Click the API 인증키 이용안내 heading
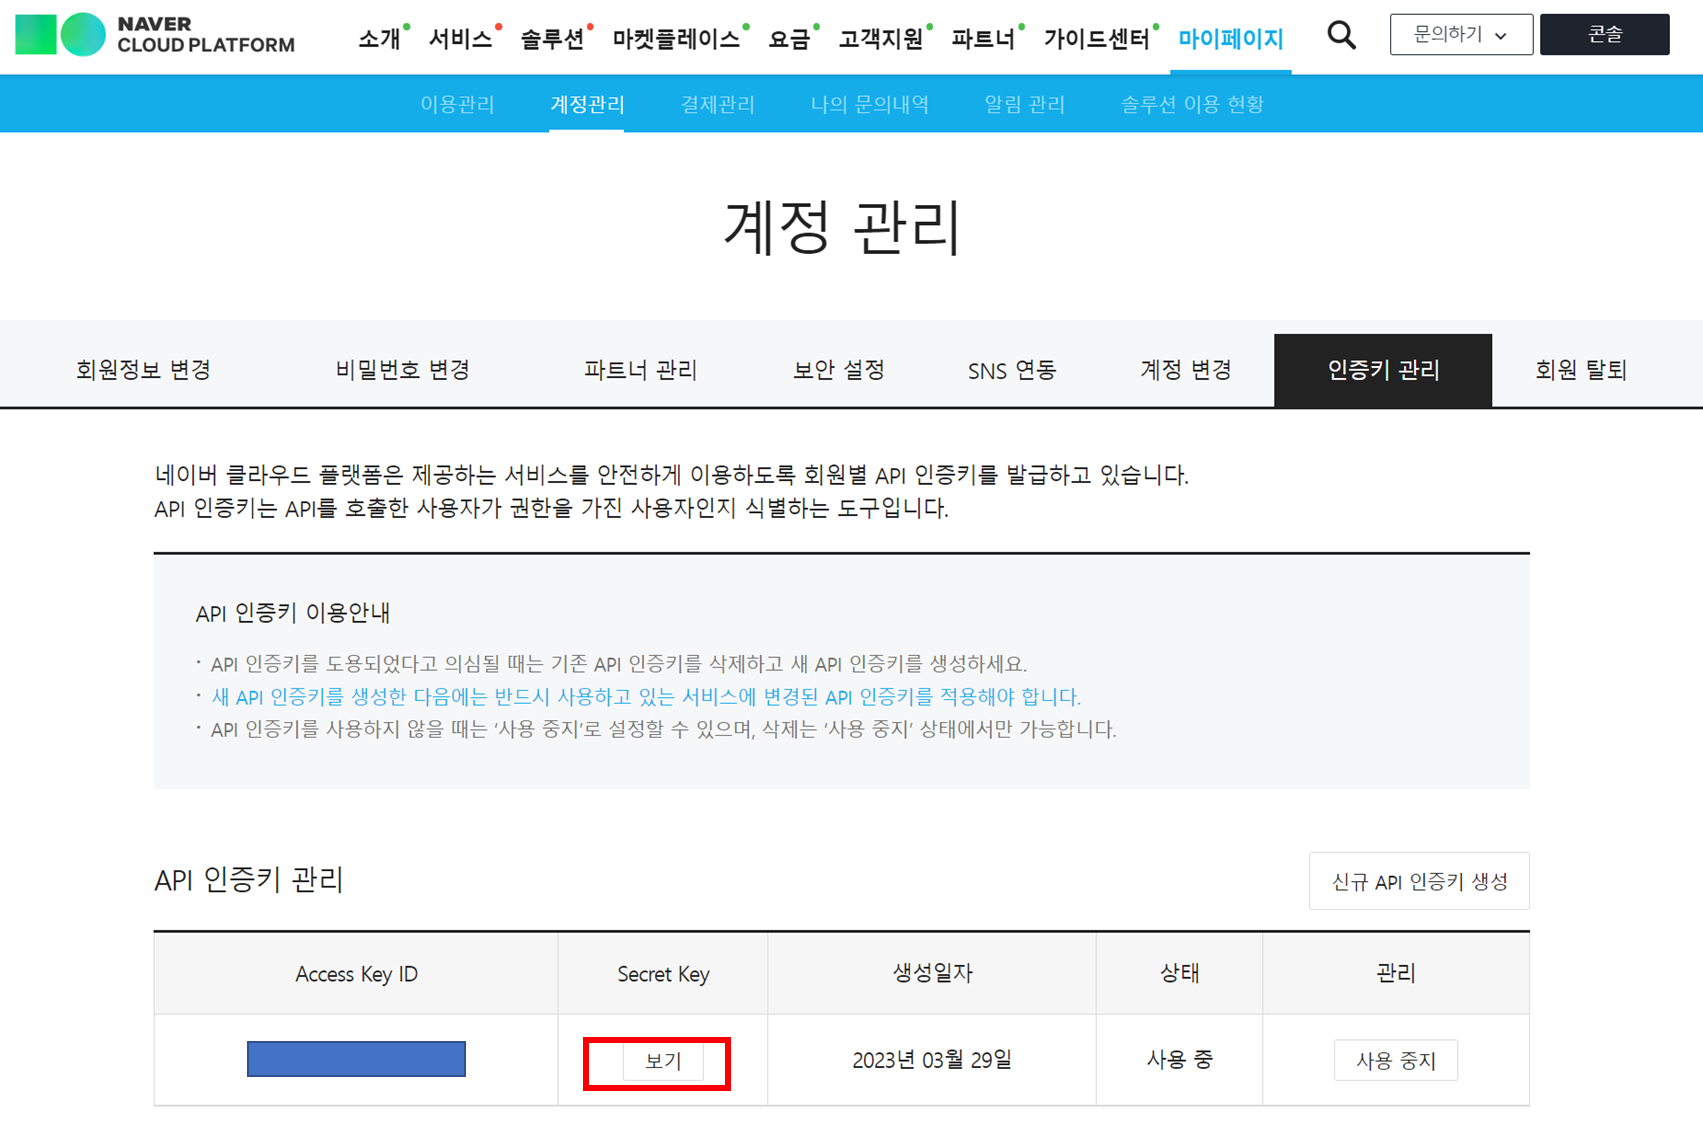The width and height of the screenshot is (1703, 1125). click(293, 613)
